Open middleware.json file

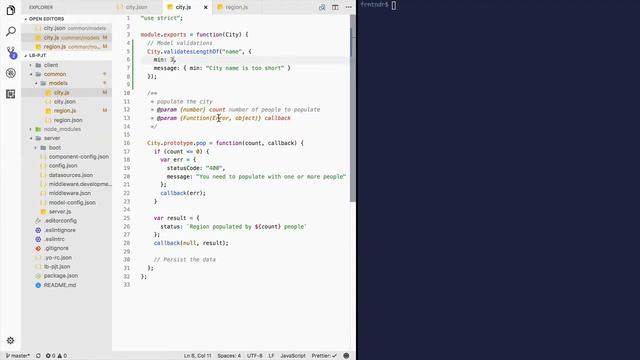[x=70, y=193]
